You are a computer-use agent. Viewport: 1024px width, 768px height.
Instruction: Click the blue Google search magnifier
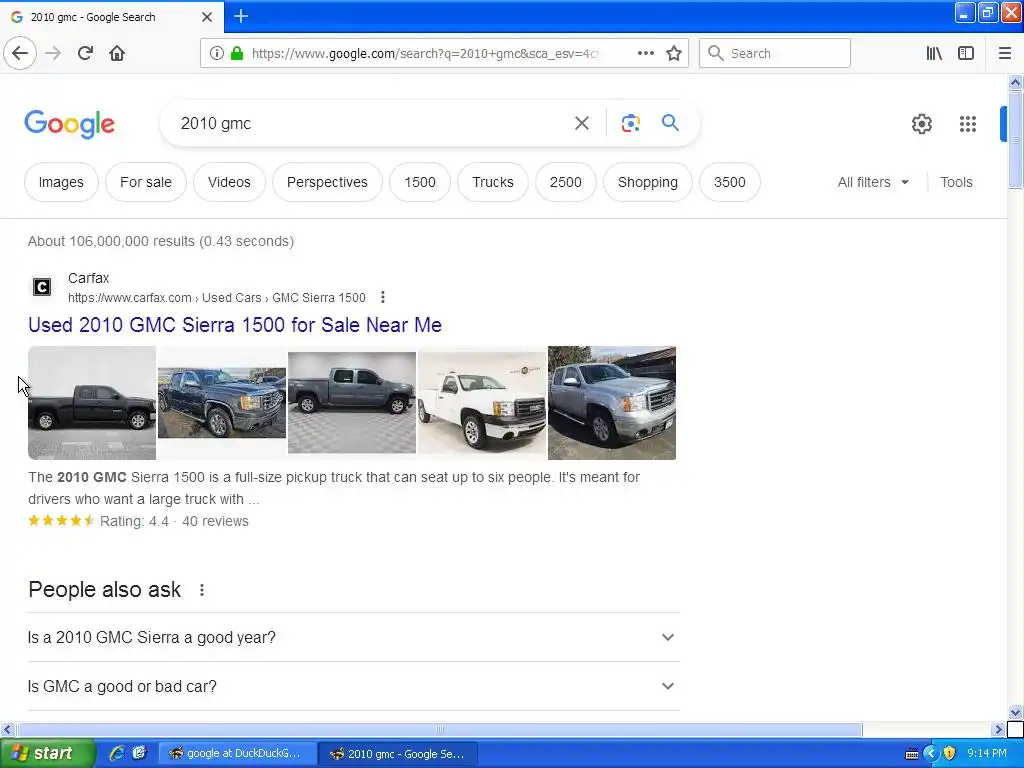670,123
